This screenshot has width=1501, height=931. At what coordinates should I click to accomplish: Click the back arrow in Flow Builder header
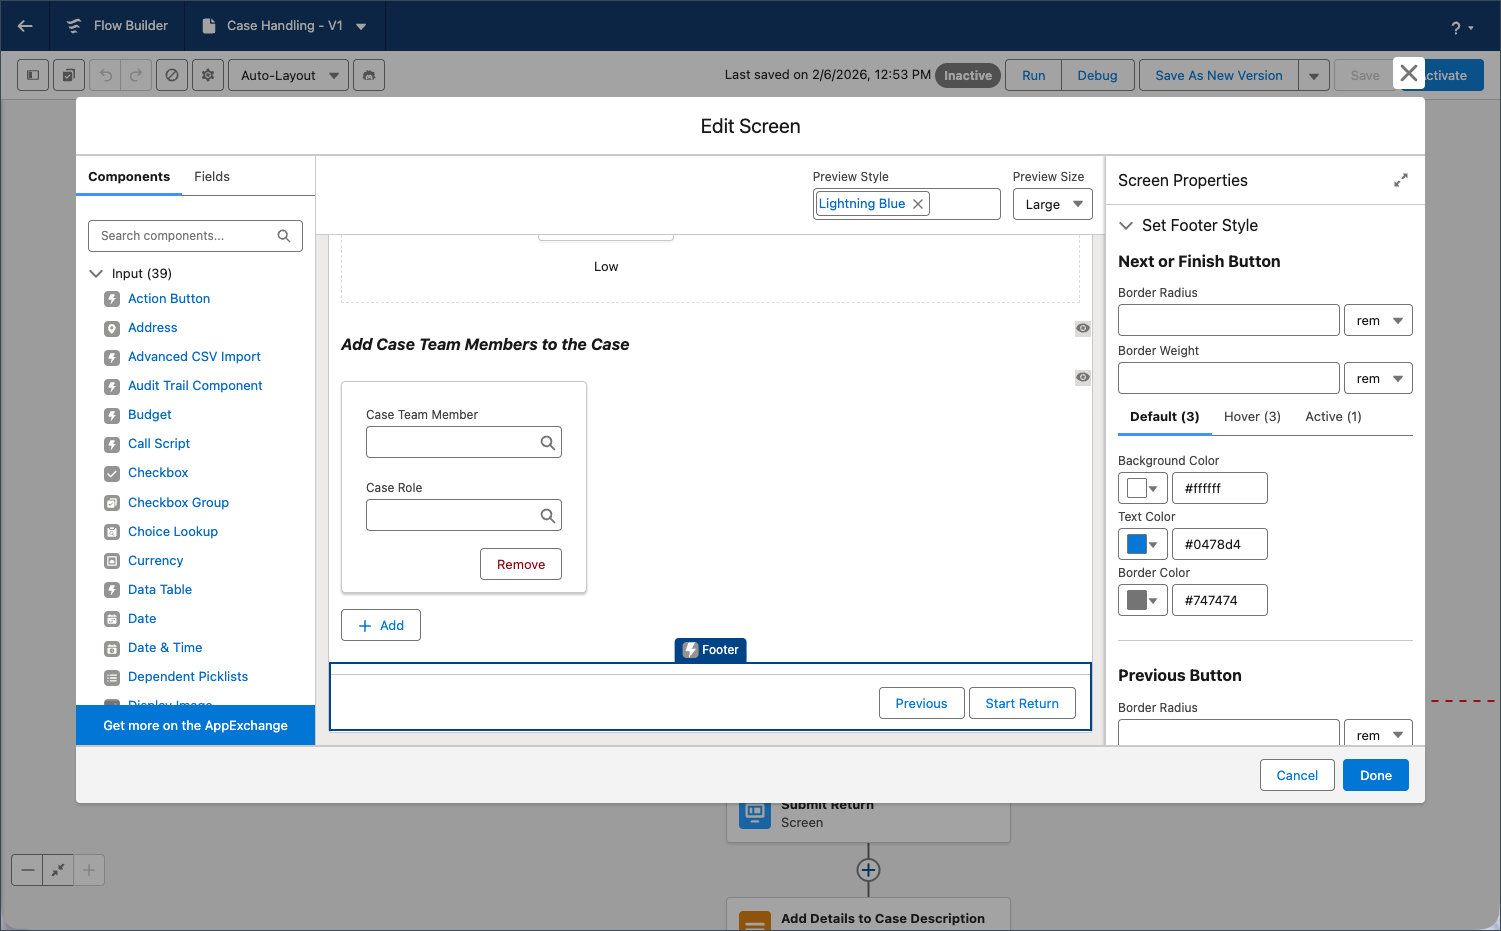[x=25, y=26]
